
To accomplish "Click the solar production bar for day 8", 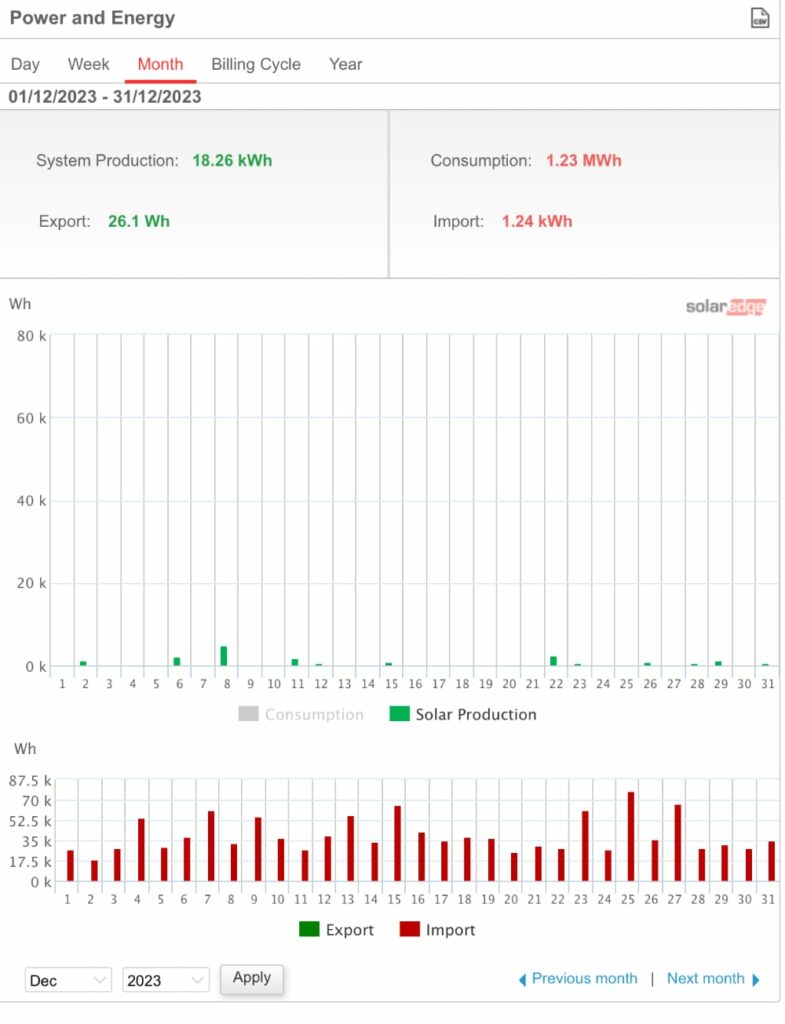I will click(224, 656).
